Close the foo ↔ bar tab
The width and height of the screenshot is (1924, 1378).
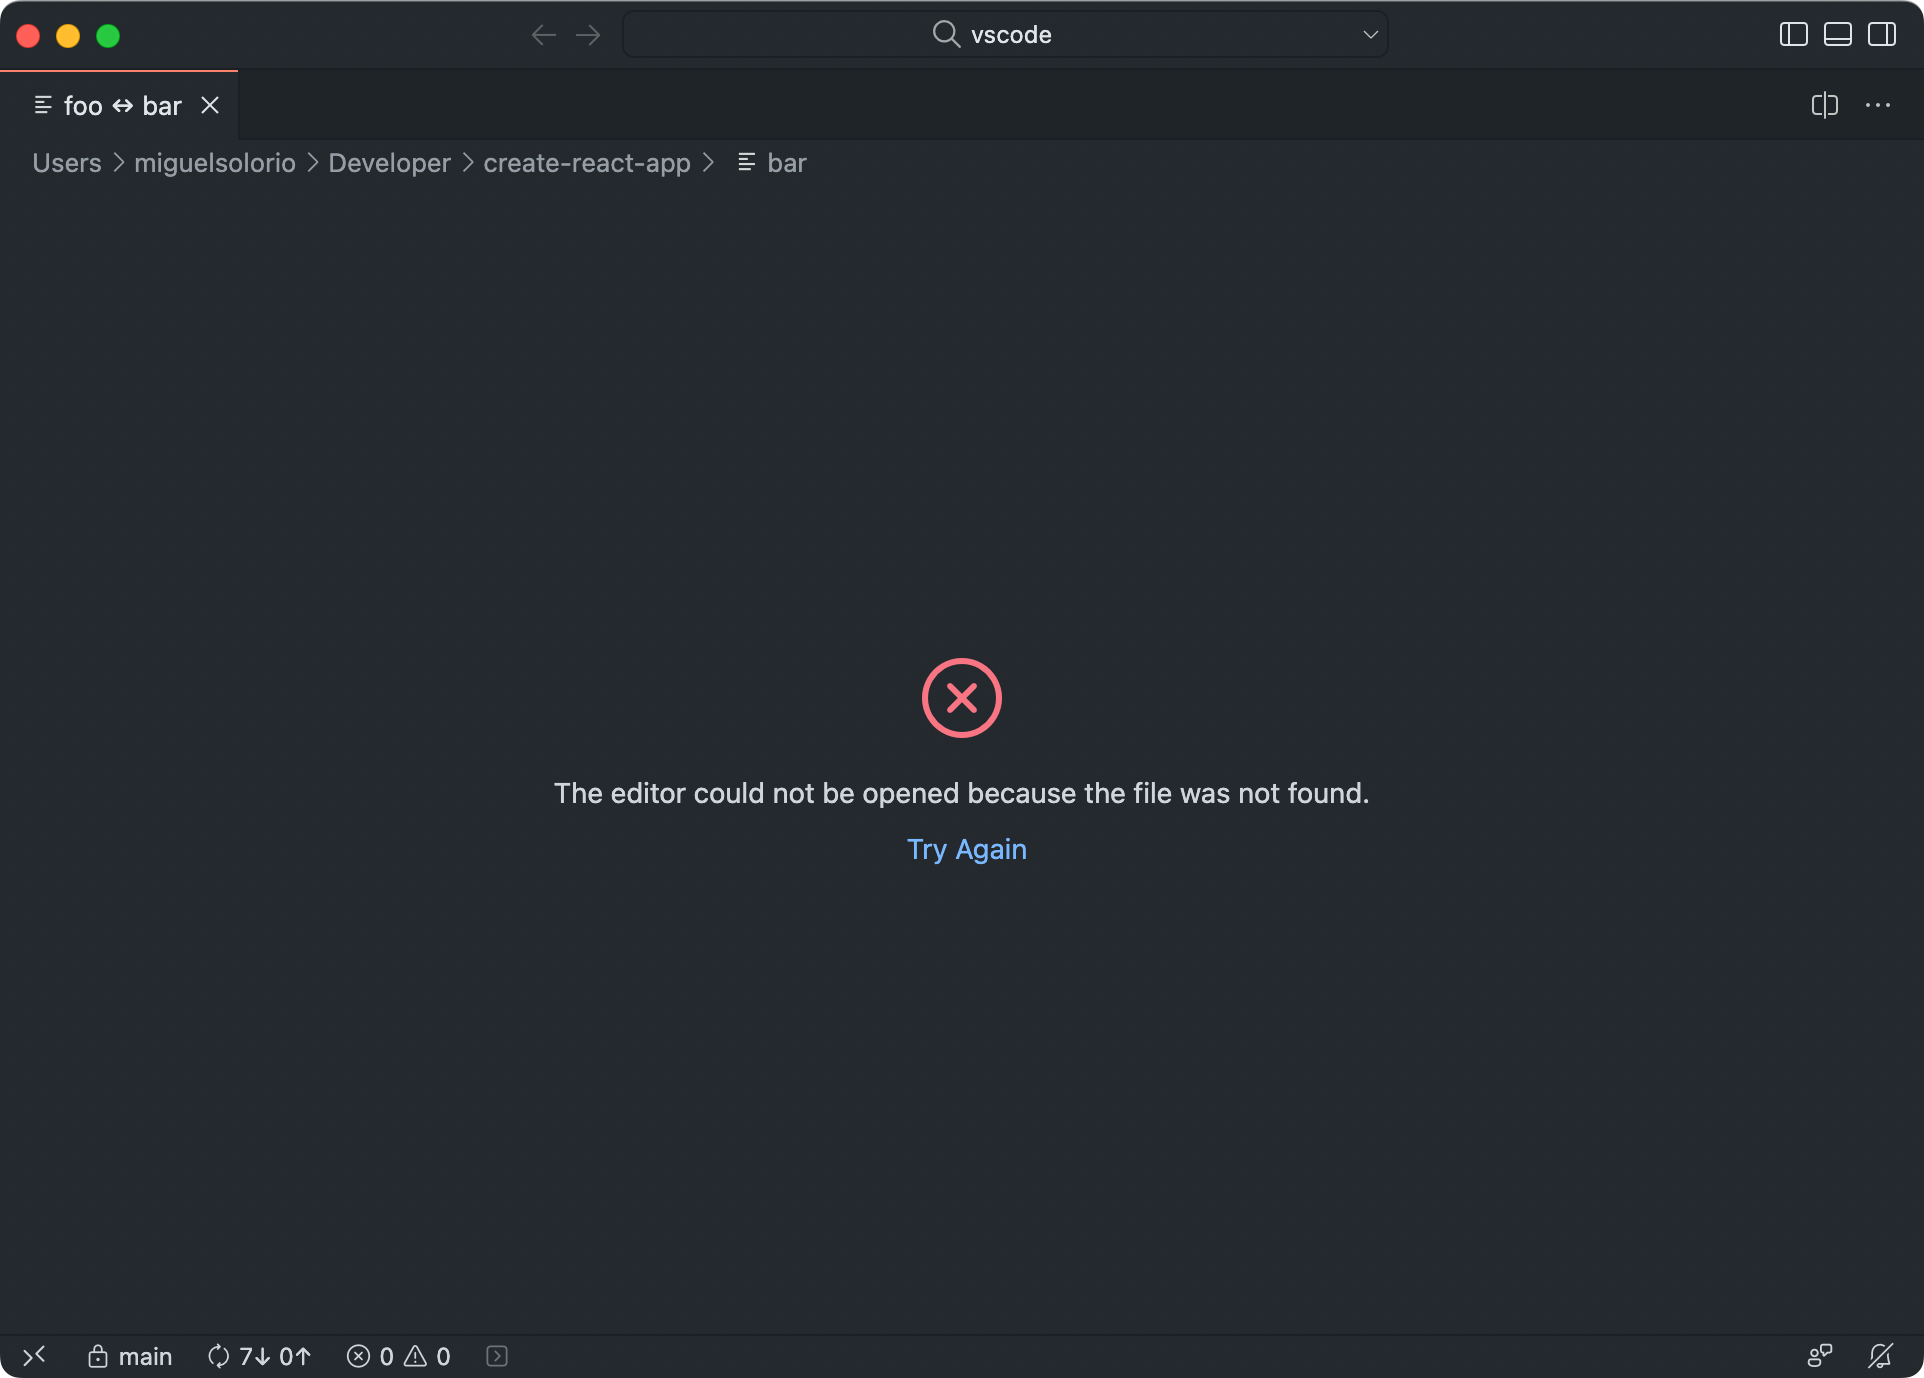tap(209, 105)
